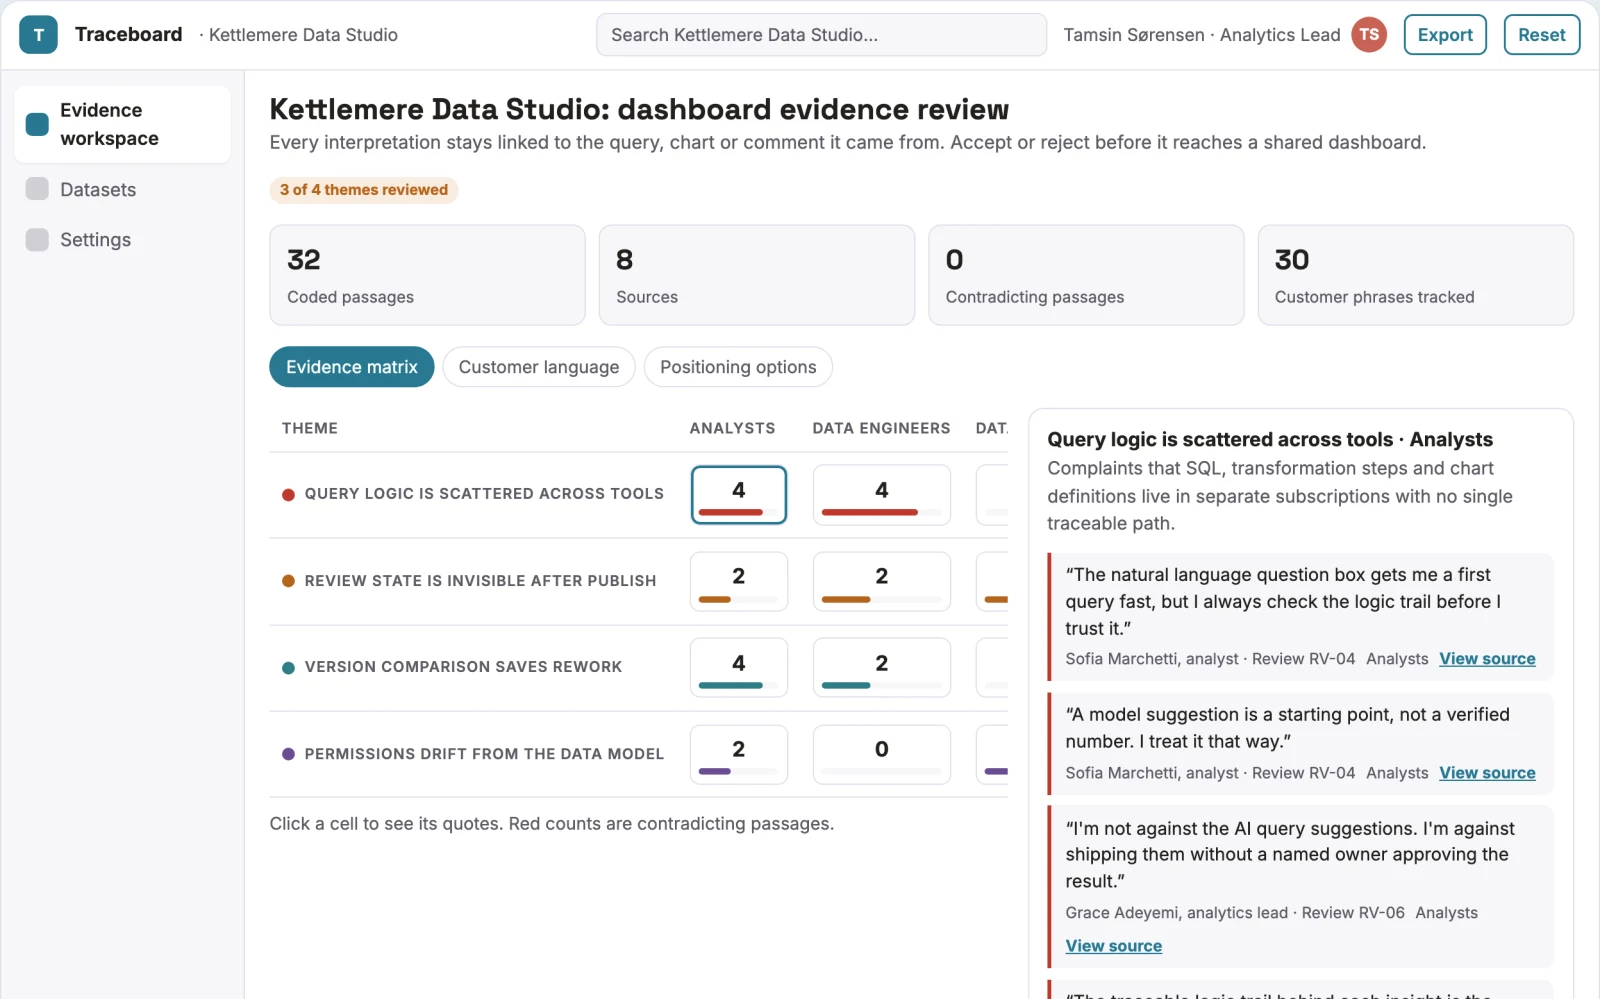Select the Analysts cell for Query logic theme

[x=739, y=495]
